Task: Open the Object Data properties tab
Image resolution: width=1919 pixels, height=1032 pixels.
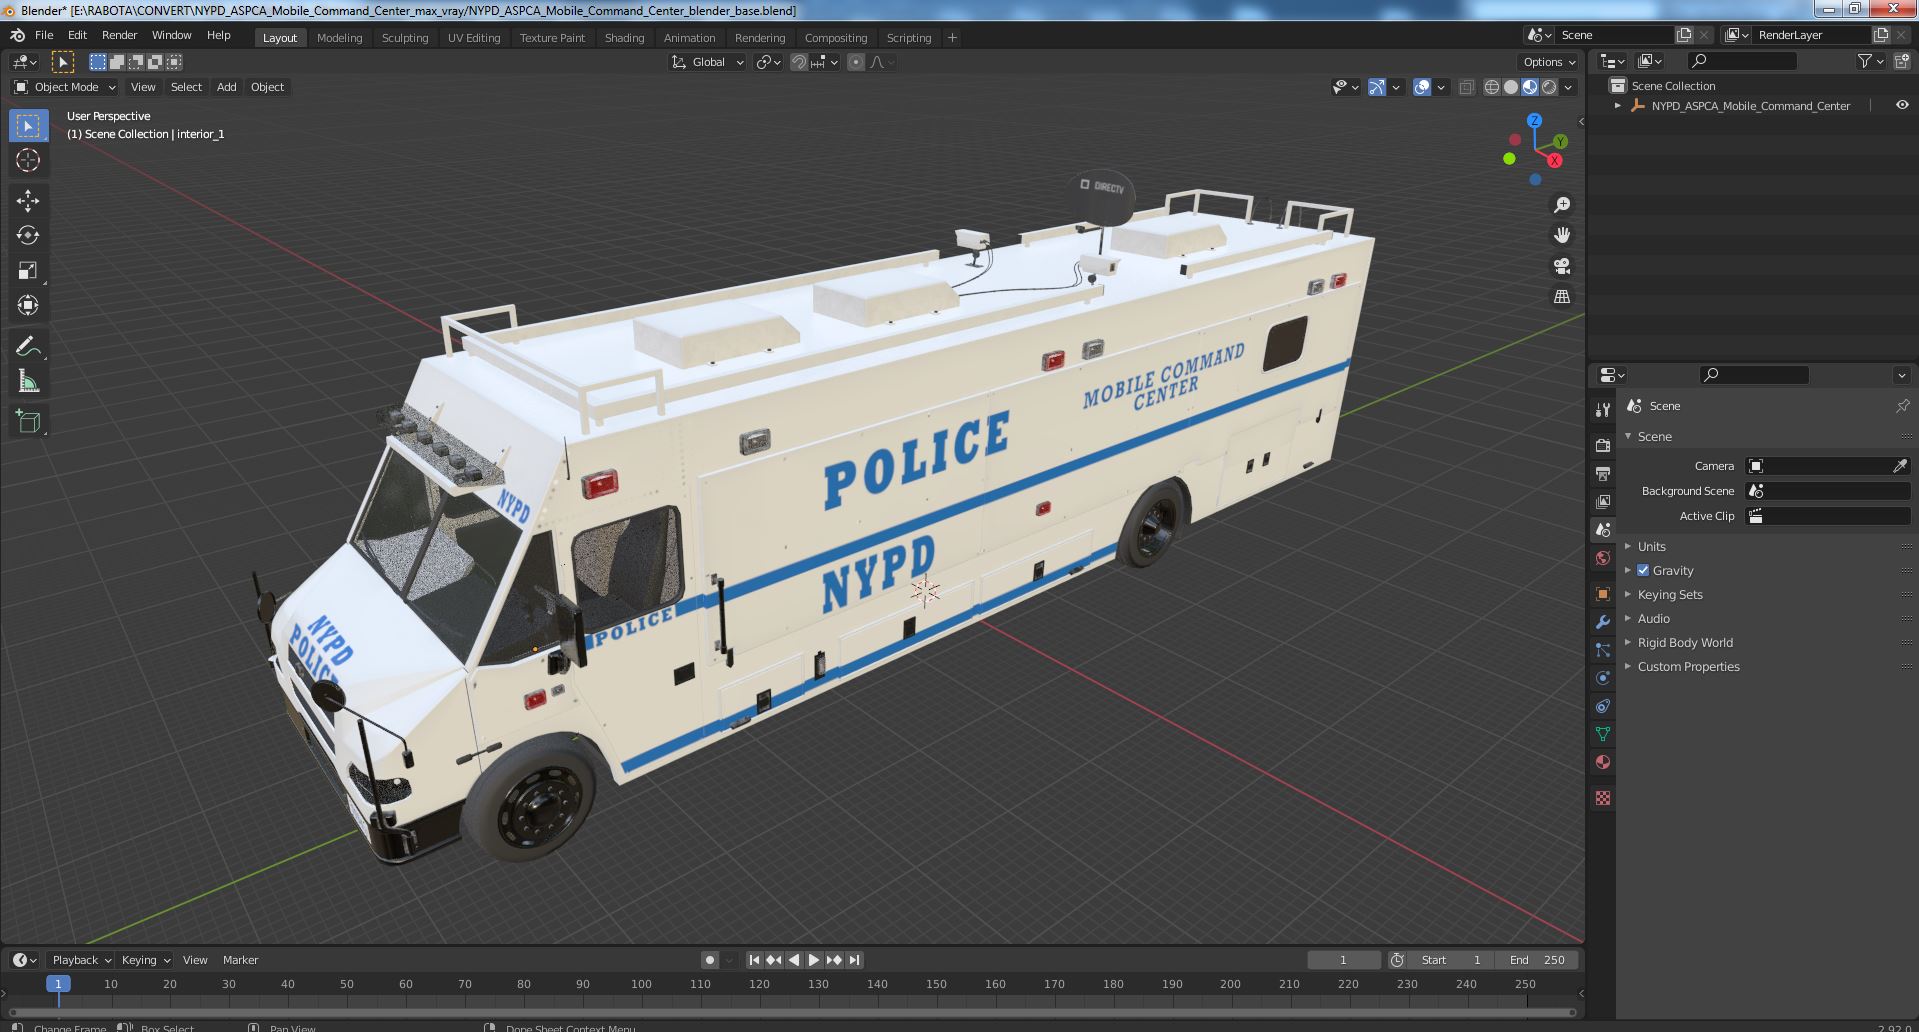Action: pos(1603,734)
